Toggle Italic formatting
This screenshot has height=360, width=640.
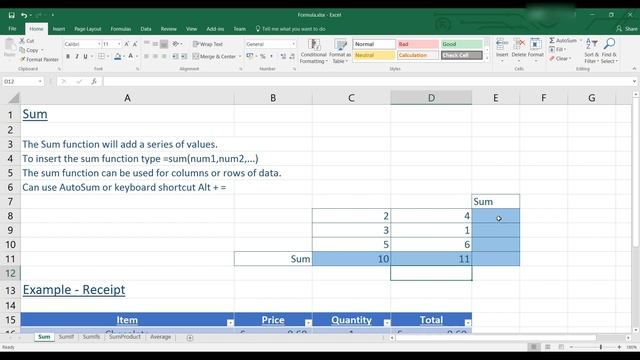[76, 56]
